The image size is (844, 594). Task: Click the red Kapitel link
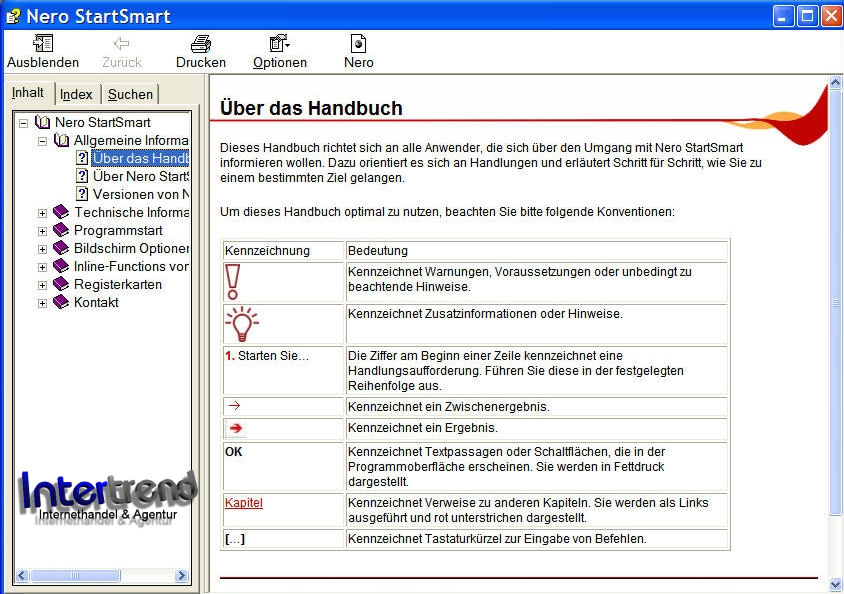(244, 503)
